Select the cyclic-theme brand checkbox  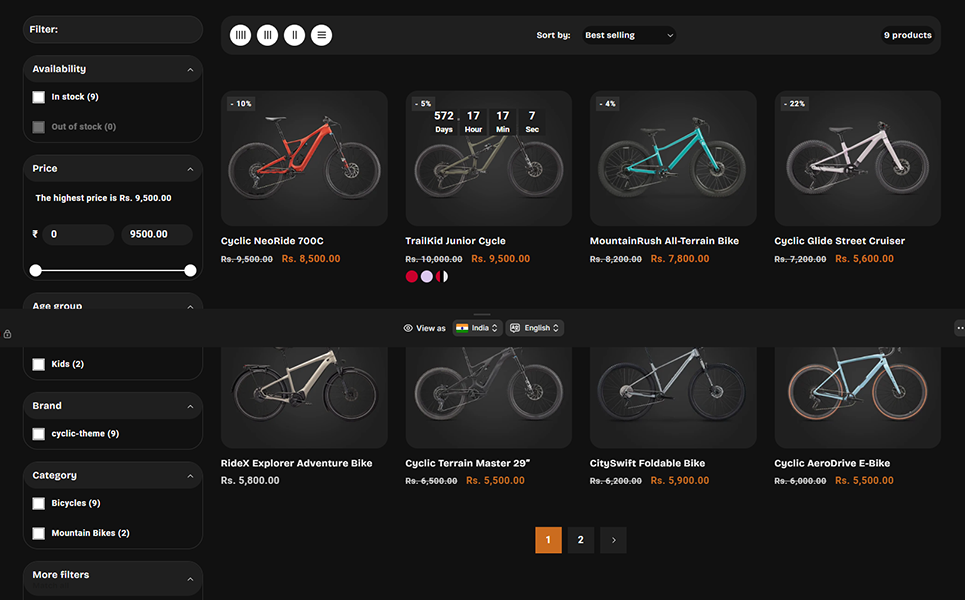click(39, 434)
